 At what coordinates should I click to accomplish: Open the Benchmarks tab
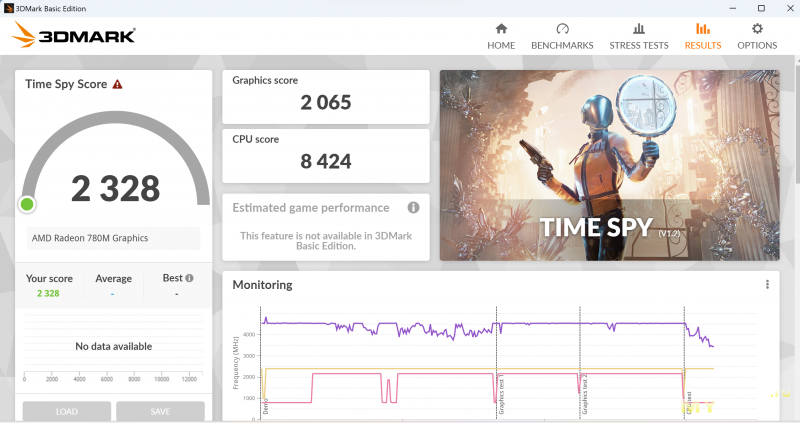pyautogui.click(x=562, y=36)
